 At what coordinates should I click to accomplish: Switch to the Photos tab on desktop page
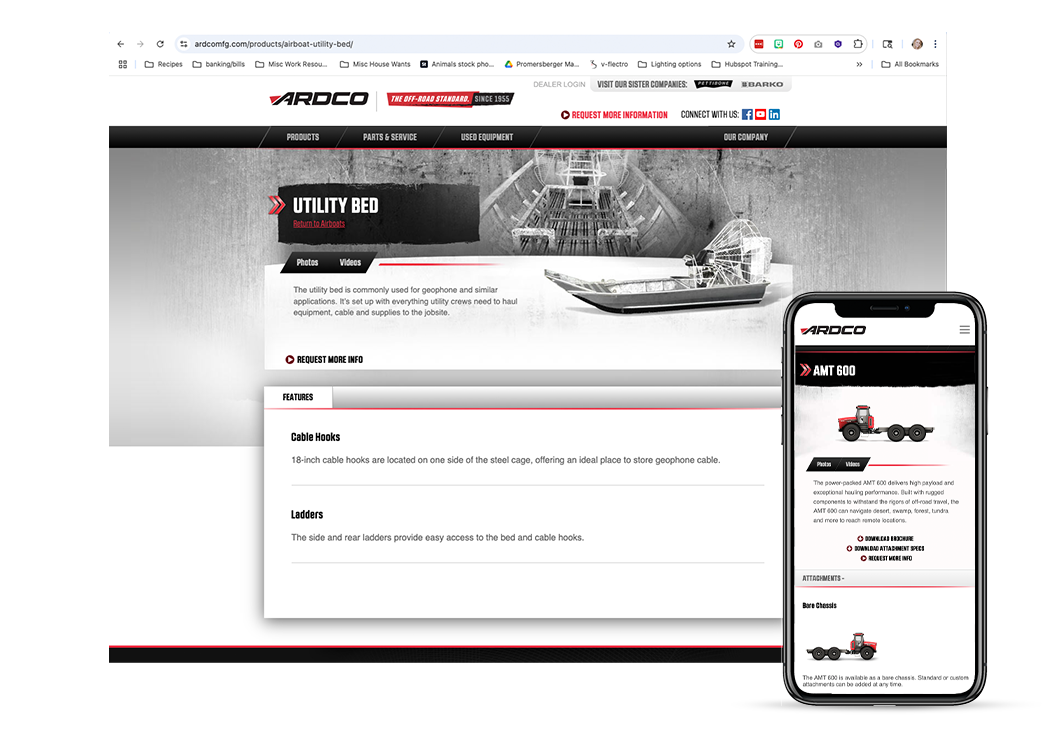pyautogui.click(x=307, y=263)
